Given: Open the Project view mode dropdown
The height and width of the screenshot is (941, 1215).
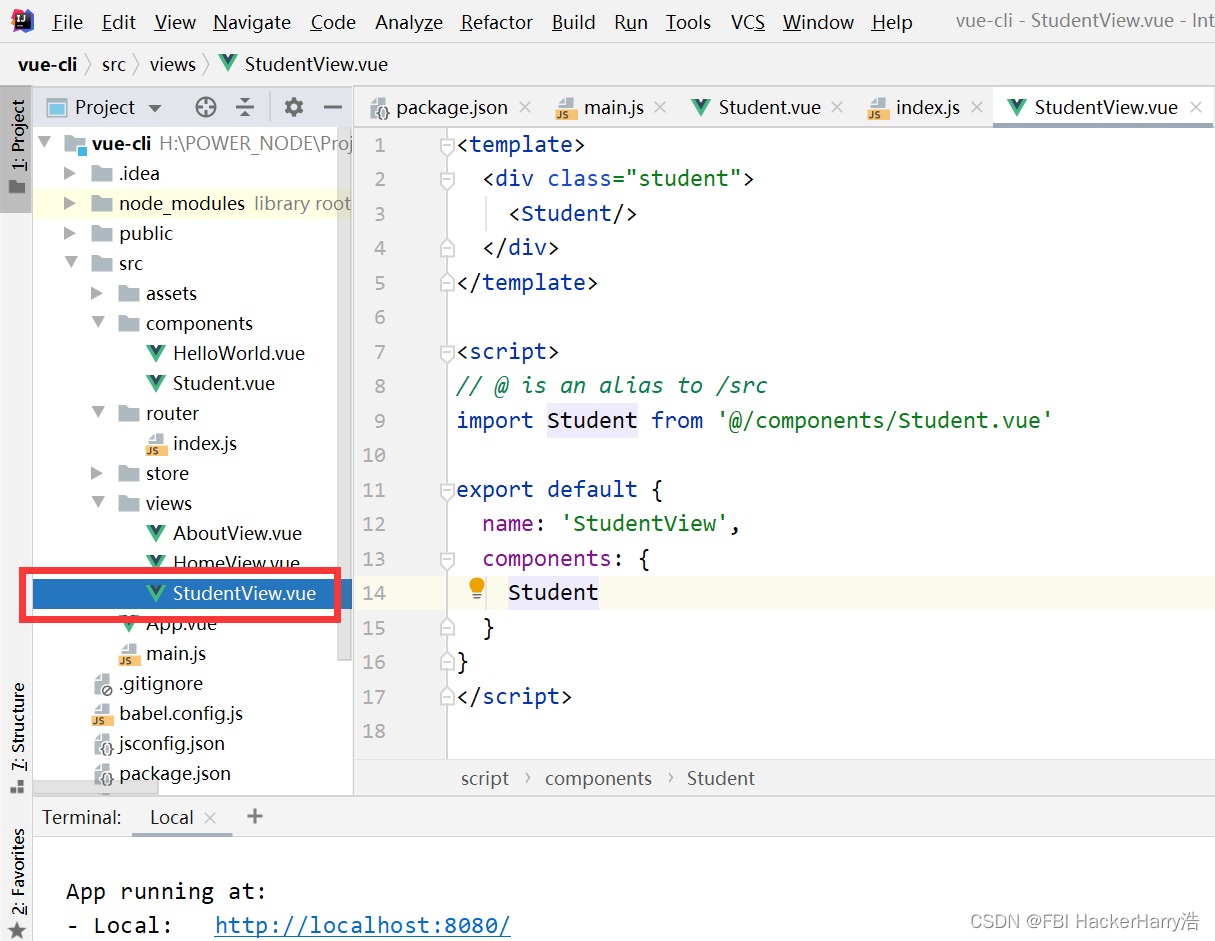Looking at the screenshot, I should (x=155, y=107).
